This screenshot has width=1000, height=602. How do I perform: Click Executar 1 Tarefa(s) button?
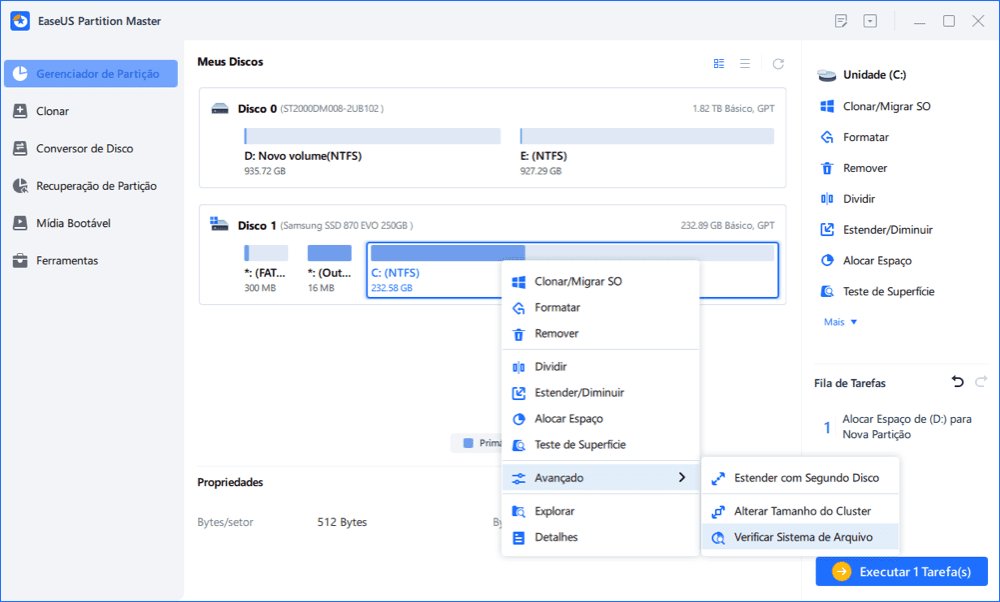(x=902, y=571)
